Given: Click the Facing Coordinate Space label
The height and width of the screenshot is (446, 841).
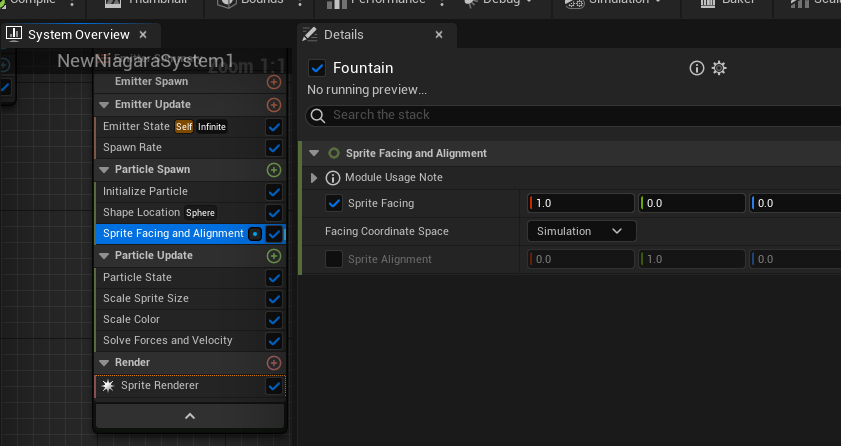Looking at the screenshot, I should pos(387,231).
